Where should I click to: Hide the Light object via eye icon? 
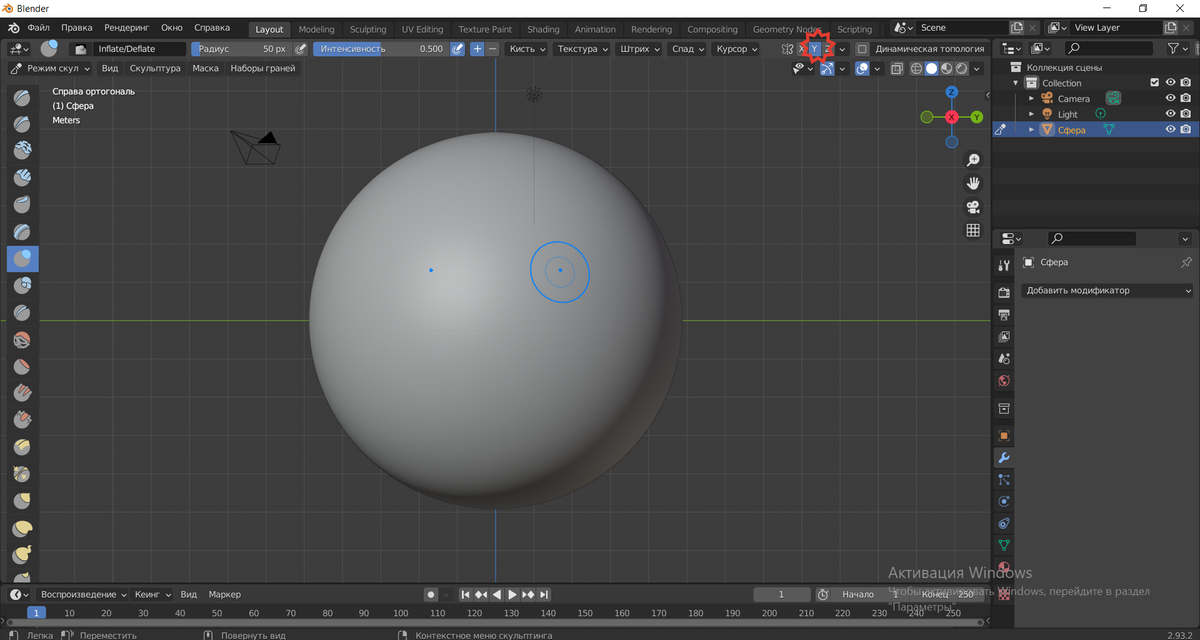point(1170,114)
